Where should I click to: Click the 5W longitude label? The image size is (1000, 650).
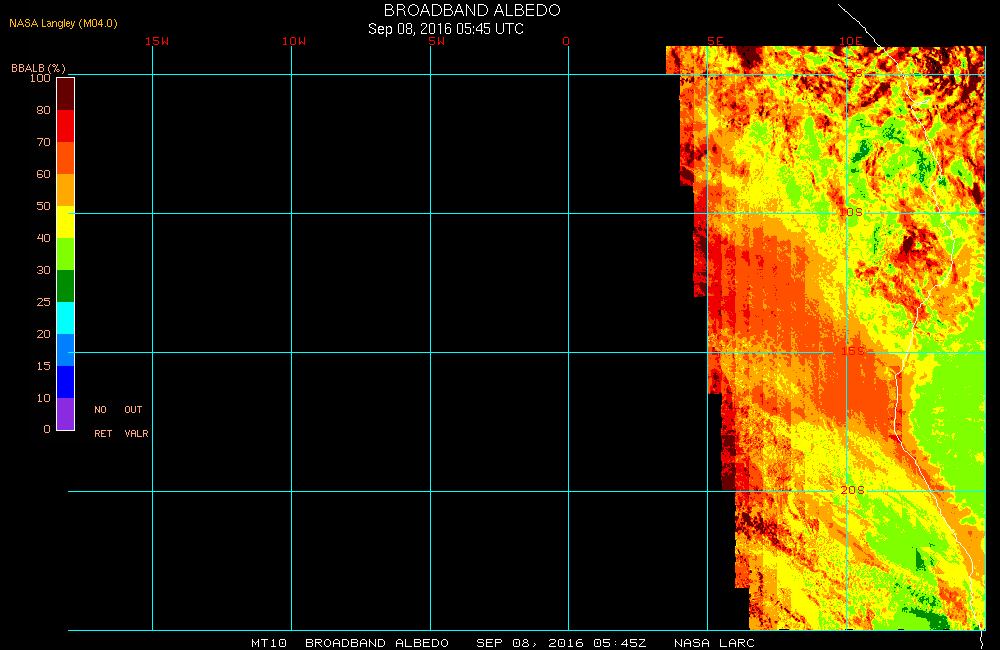click(435, 41)
